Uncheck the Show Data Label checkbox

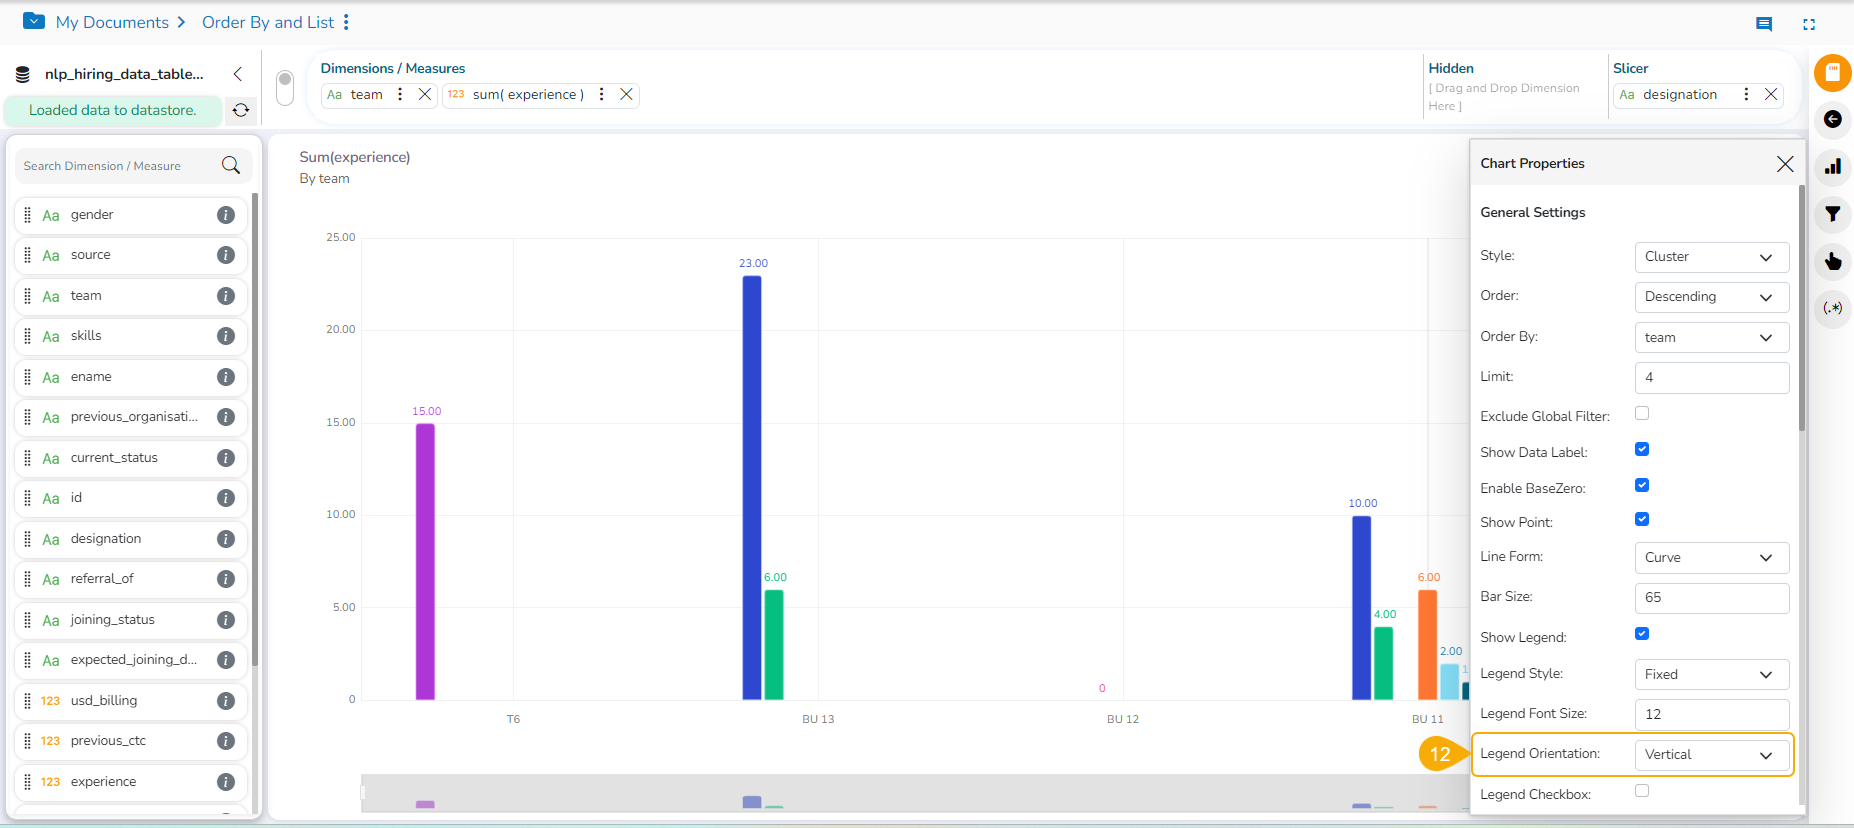[x=1642, y=449]
